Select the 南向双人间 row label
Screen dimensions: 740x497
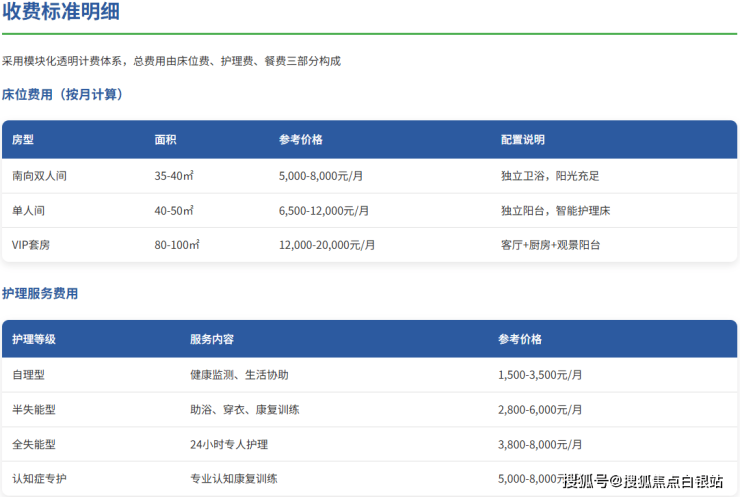39,176
